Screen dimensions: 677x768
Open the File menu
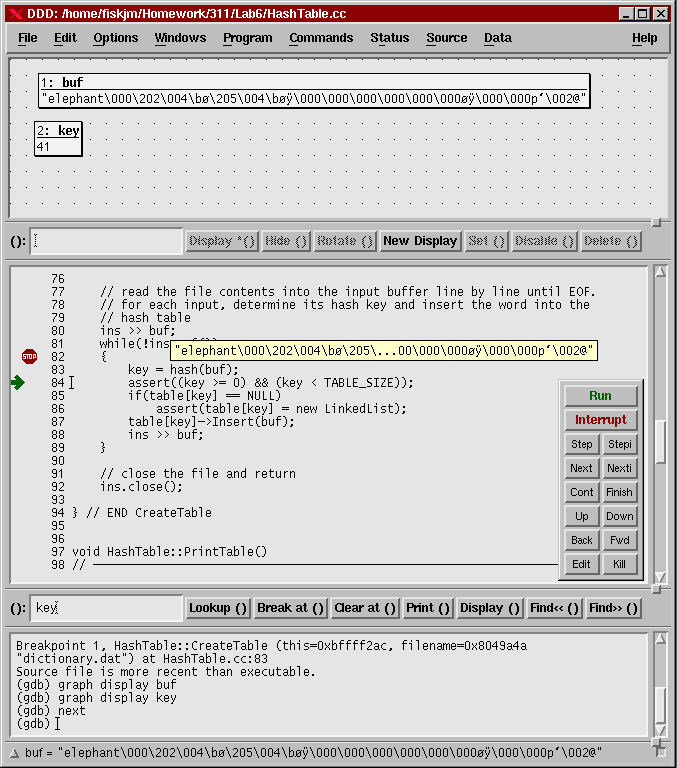pyautogui.click(x=28, y=38)
